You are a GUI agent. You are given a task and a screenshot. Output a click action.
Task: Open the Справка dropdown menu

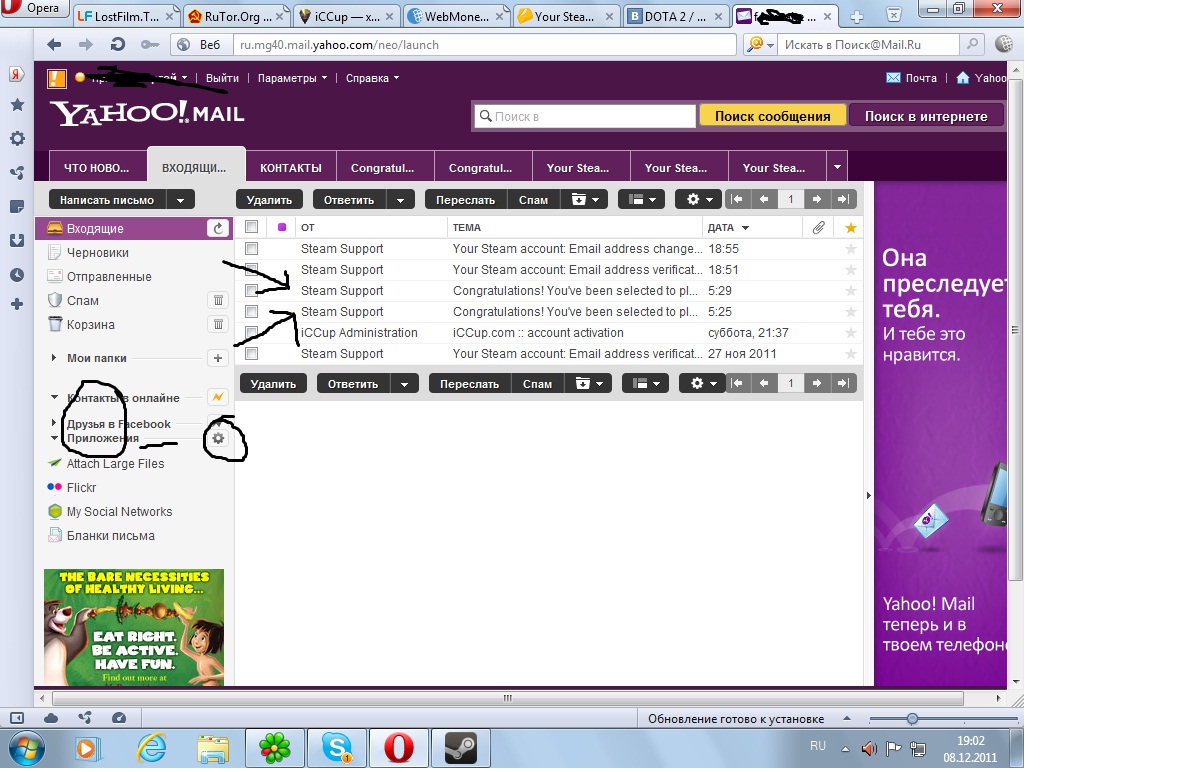[x=372, y=78]
